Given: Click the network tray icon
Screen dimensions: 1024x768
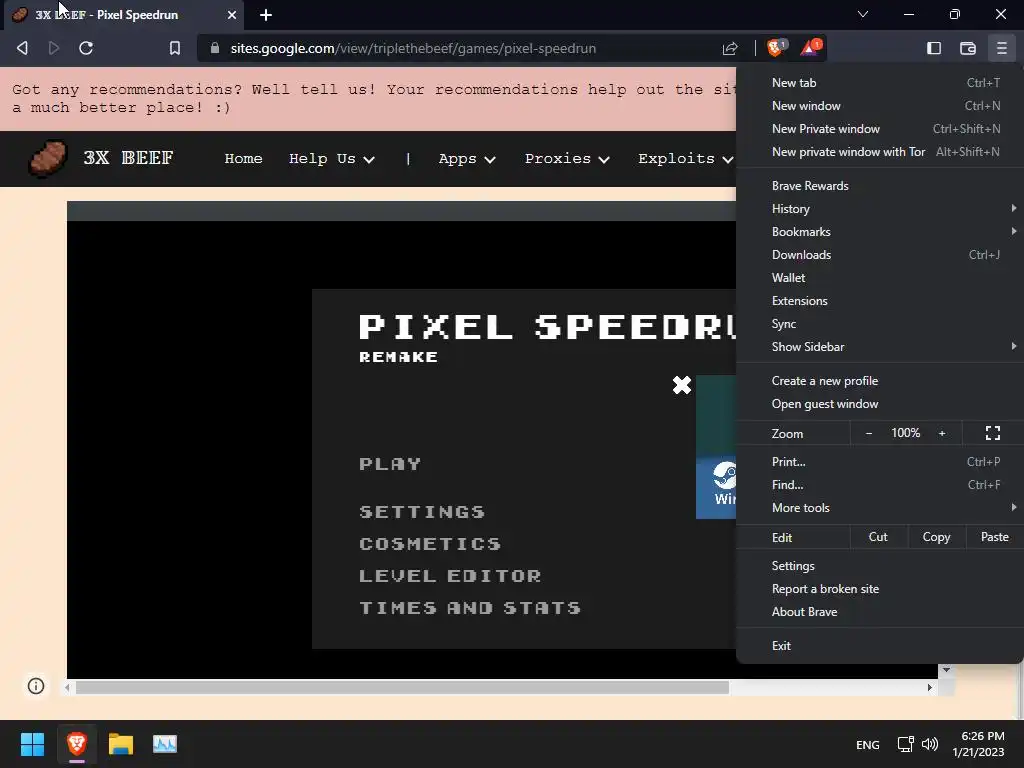Looking at the screenshot, I should coord(905,744).
